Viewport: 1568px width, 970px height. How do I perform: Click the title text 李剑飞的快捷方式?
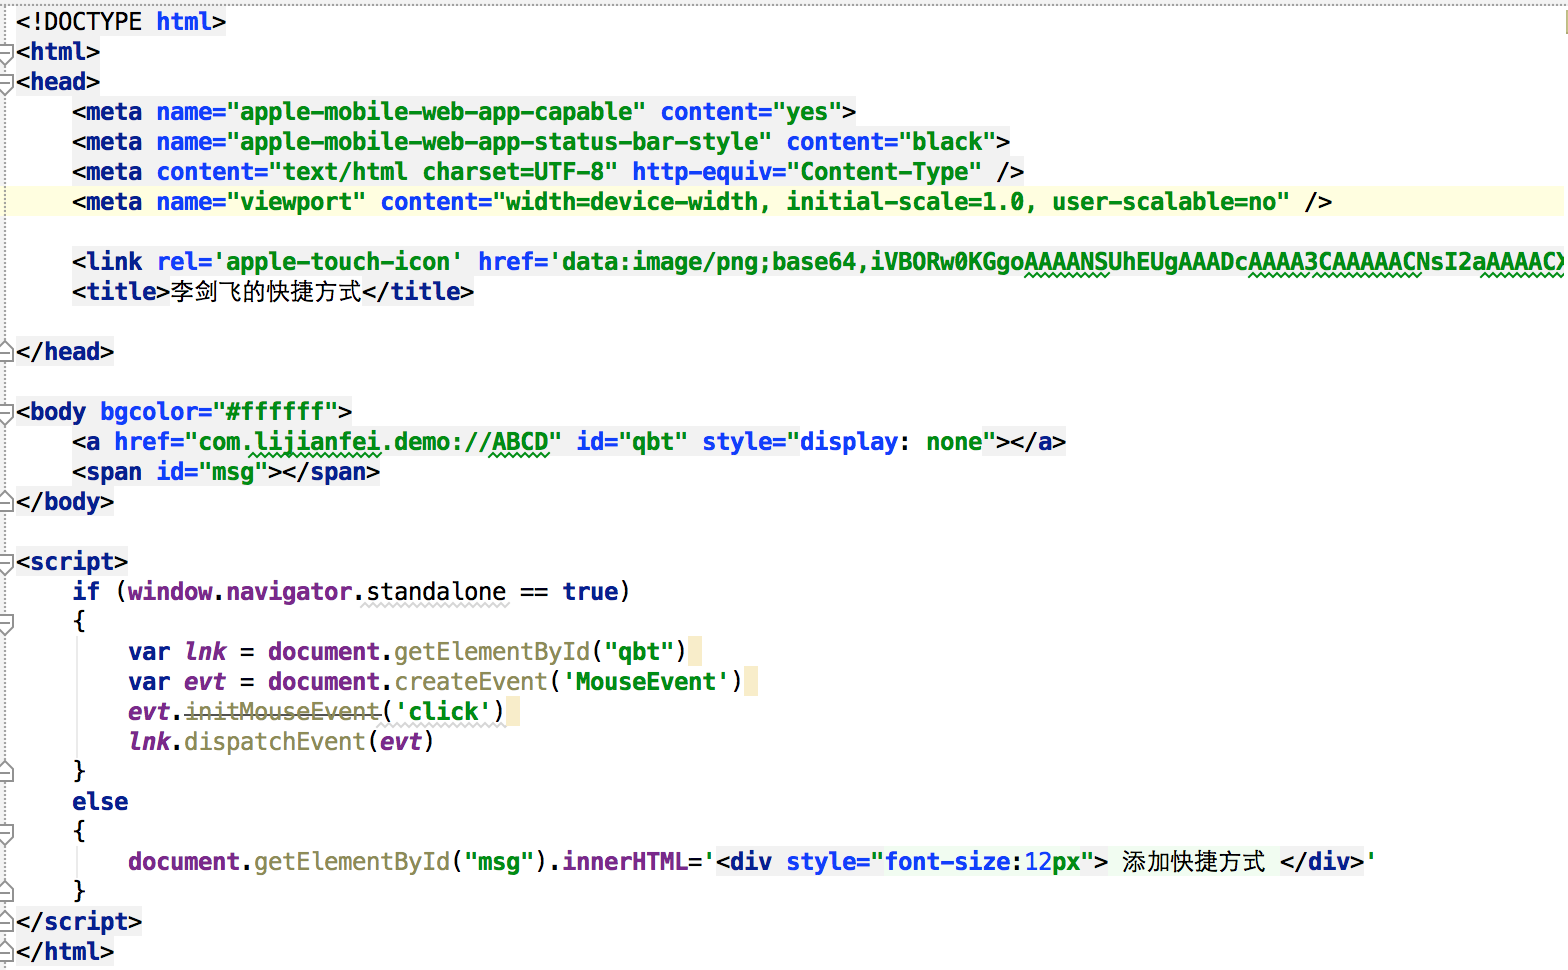point(266,292)
